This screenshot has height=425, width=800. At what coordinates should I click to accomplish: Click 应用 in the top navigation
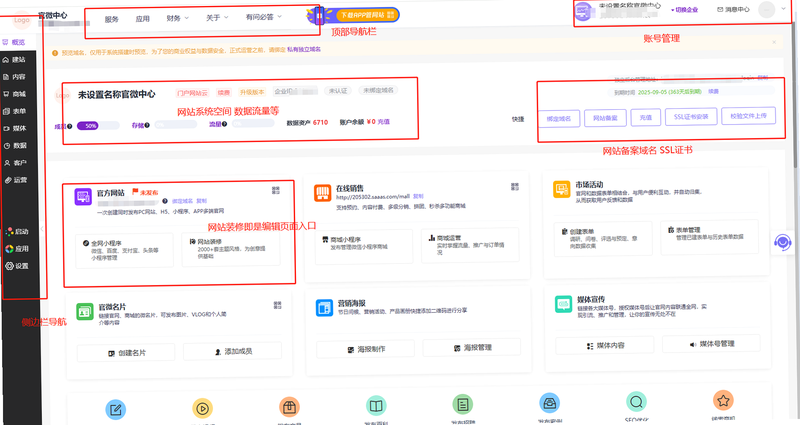142,19
